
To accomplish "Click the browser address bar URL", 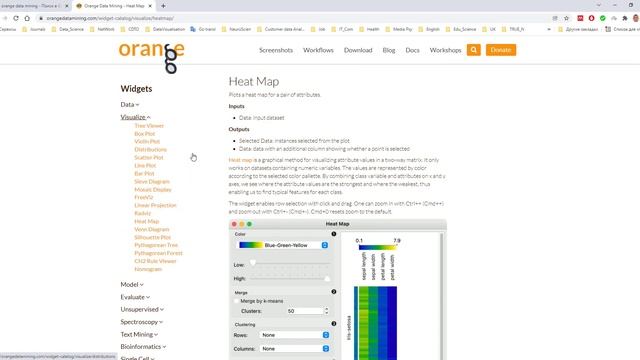I will click(x=110, y=18).
